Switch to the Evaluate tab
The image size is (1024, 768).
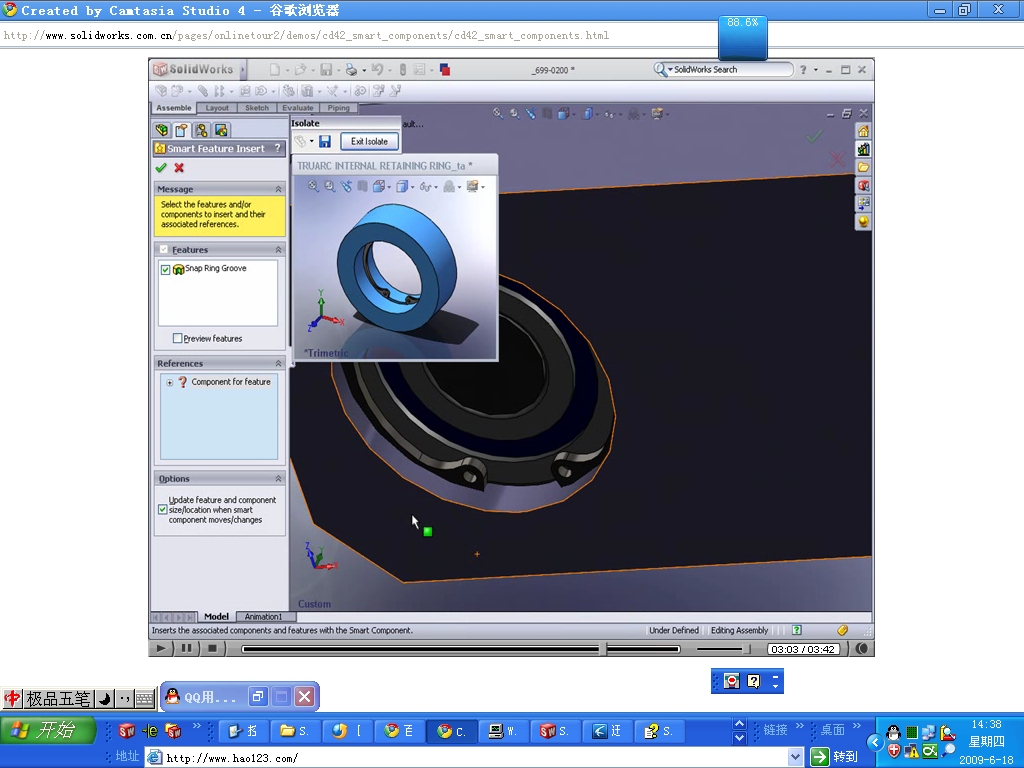[298, 108]
